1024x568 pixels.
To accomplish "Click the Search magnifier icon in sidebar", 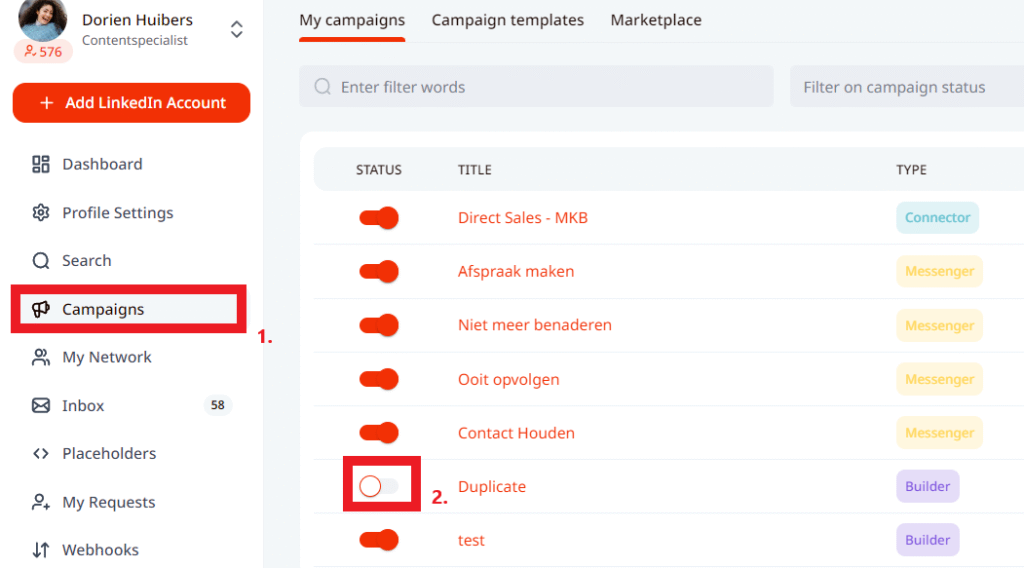I will 41,261.
